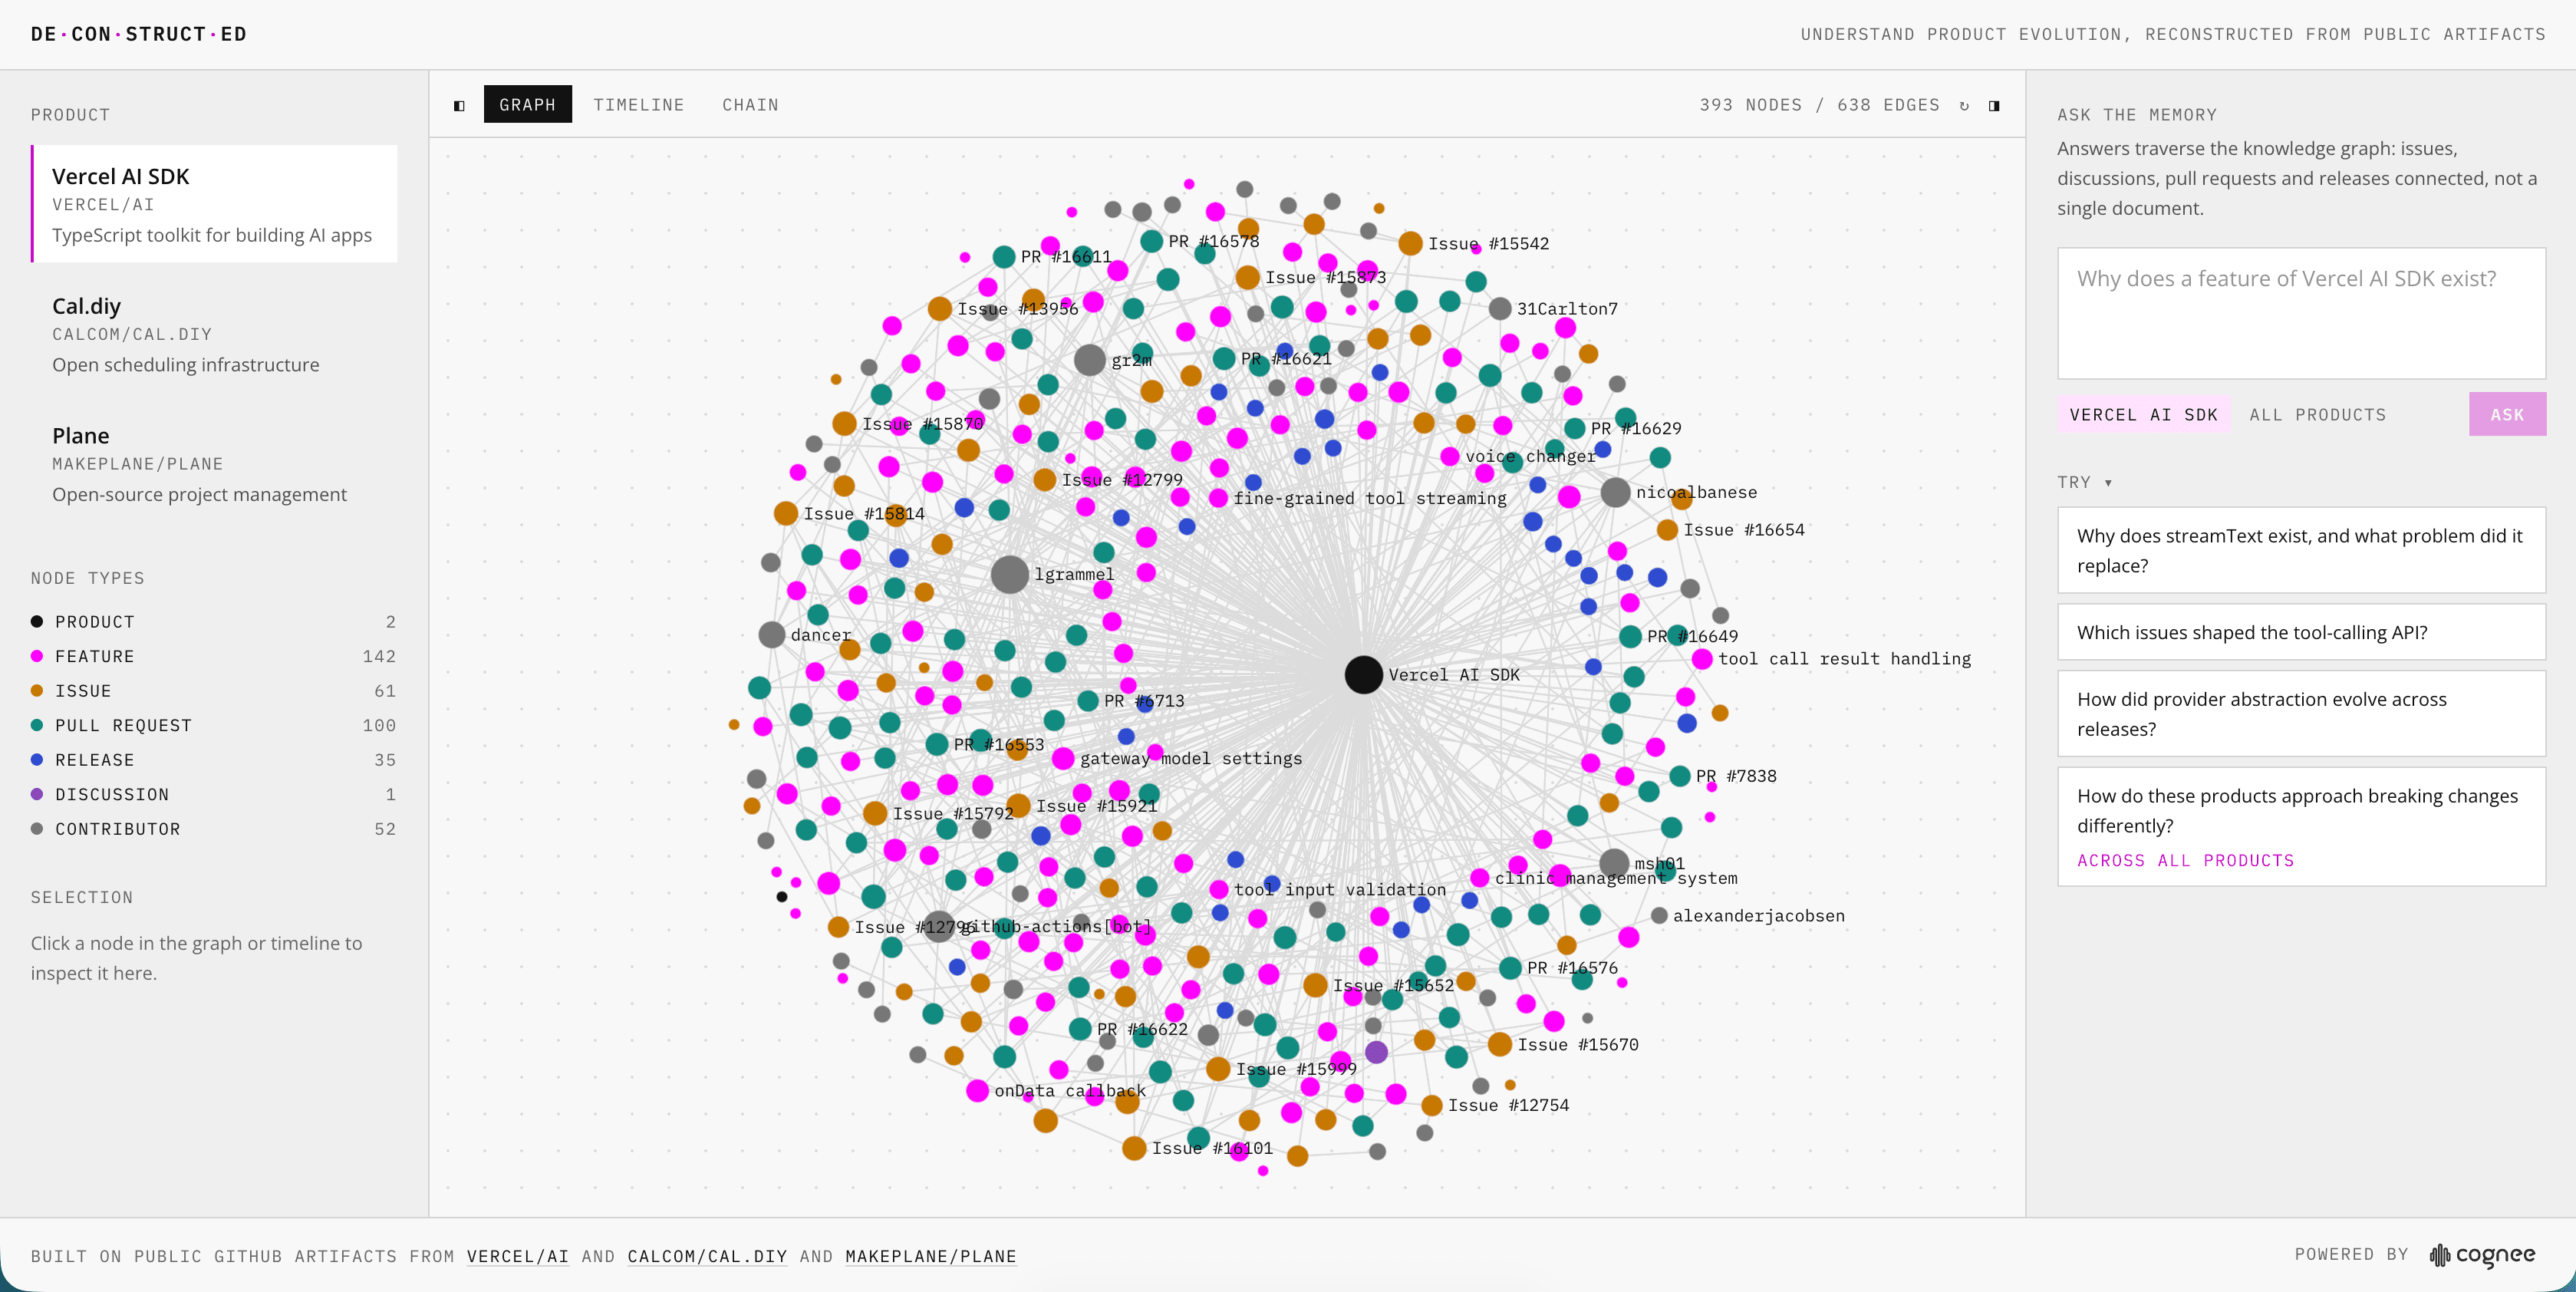Image resolution: width=2576 pixels, height=1292 pixels.
Task: Select the All Products scope option
Action: pos(2317,414)
